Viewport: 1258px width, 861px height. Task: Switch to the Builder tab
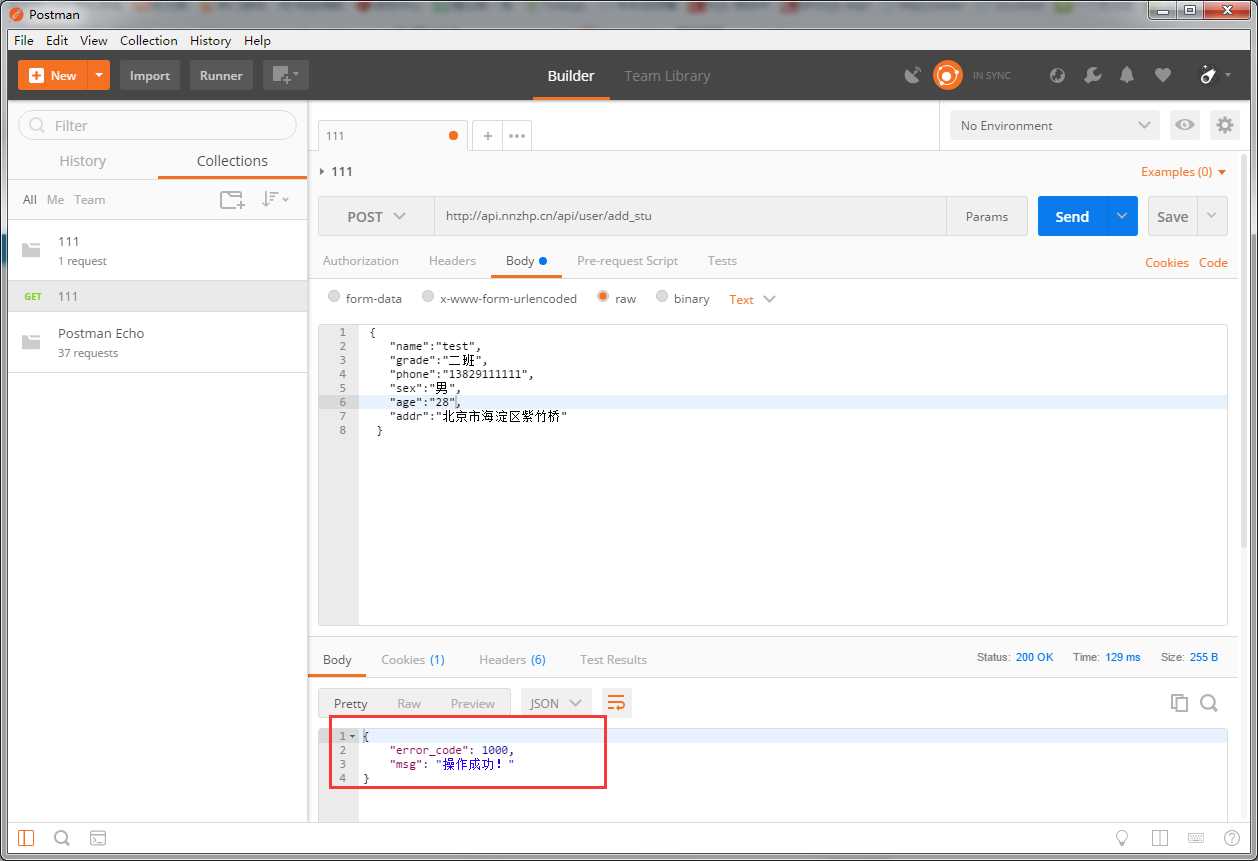[x=571, y=76]
